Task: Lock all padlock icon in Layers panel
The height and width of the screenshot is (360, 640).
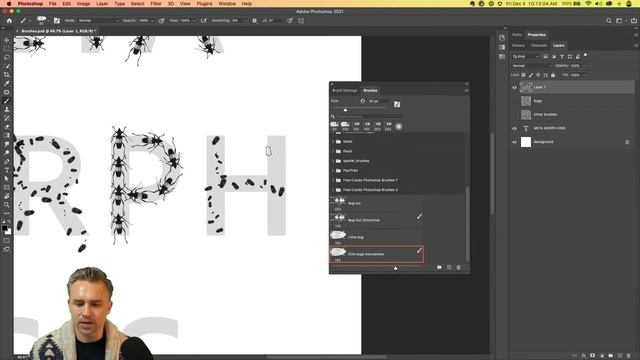Action: 553,75
